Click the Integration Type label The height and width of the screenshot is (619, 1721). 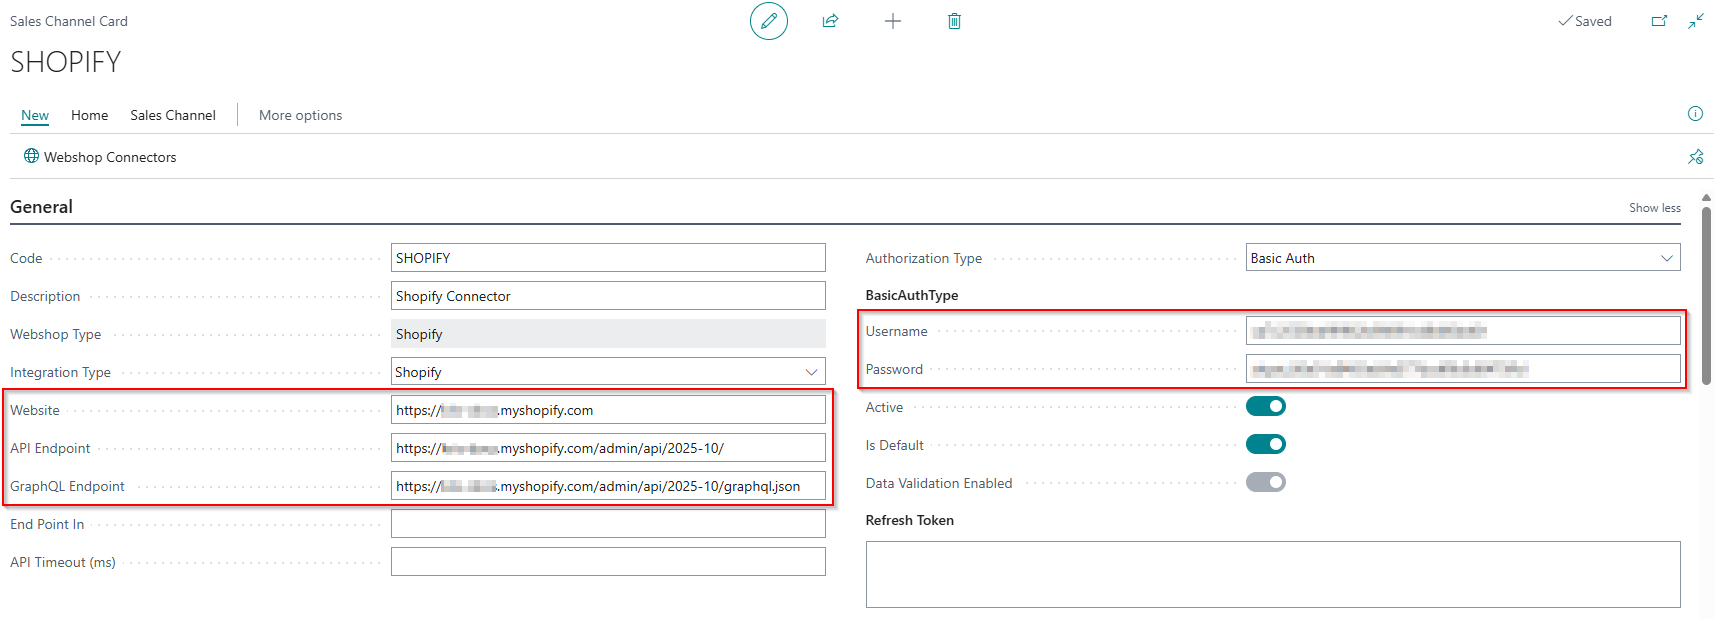coord(60,372)
